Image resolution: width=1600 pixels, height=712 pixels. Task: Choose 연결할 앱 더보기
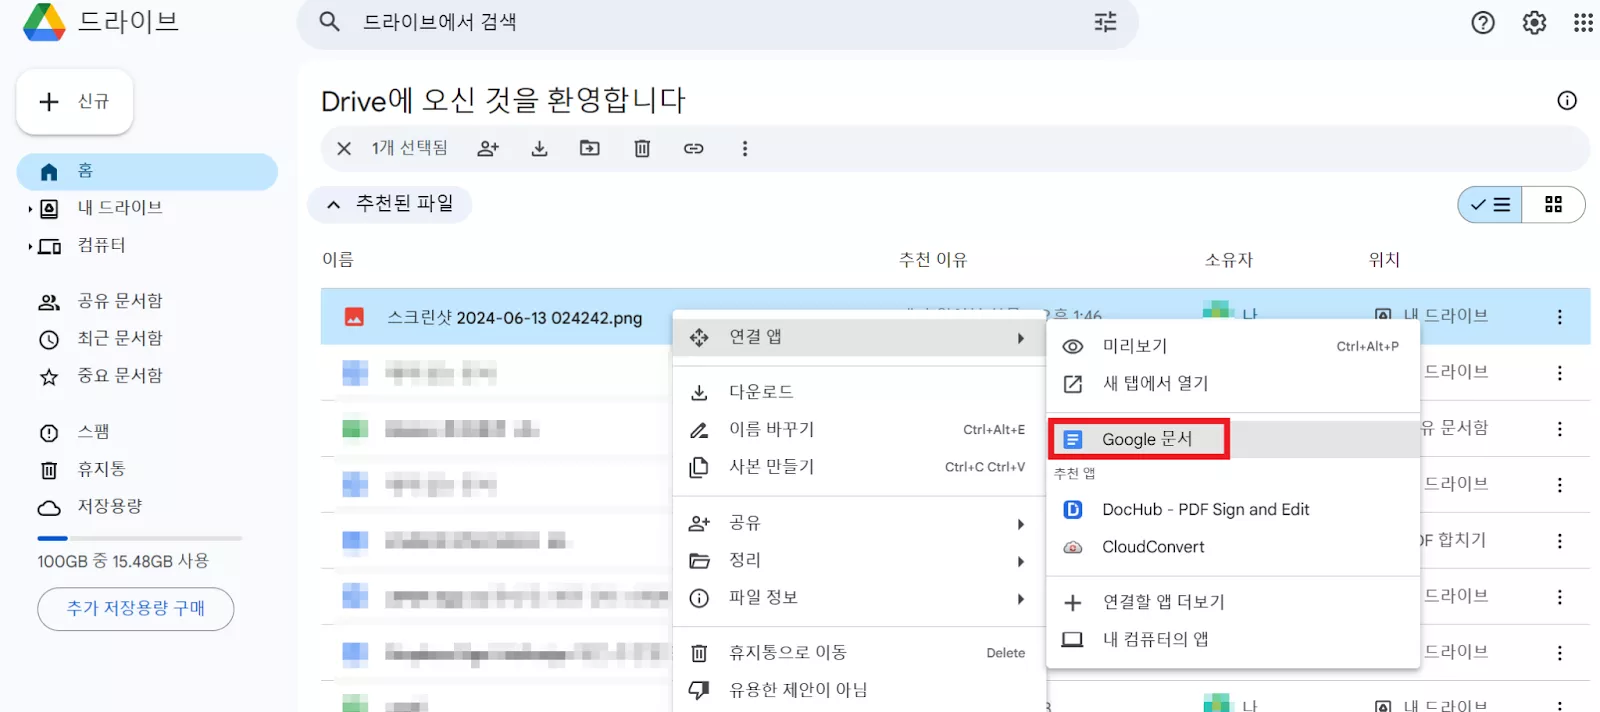click(x=1233, y=602)
